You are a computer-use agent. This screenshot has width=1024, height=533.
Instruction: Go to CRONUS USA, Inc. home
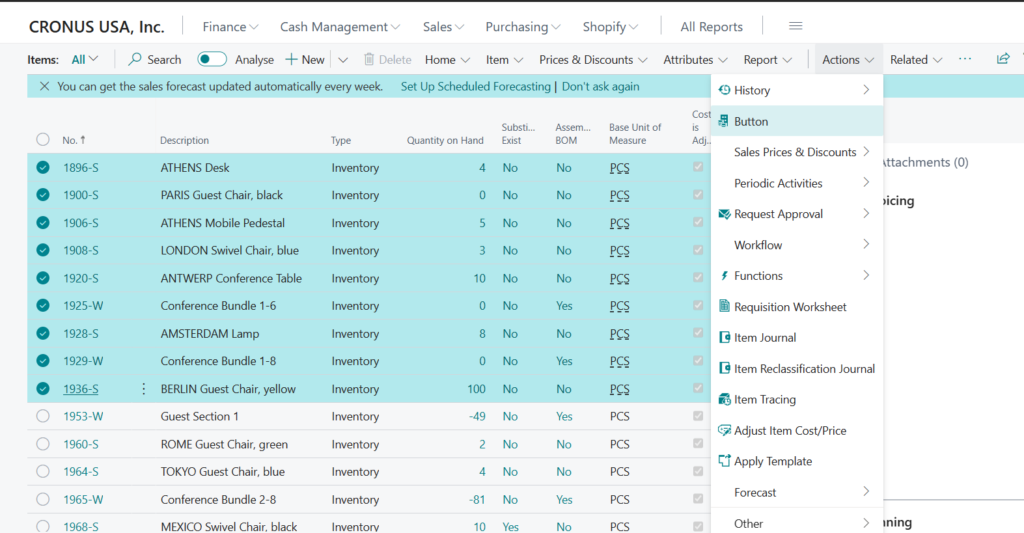(97, 27)
